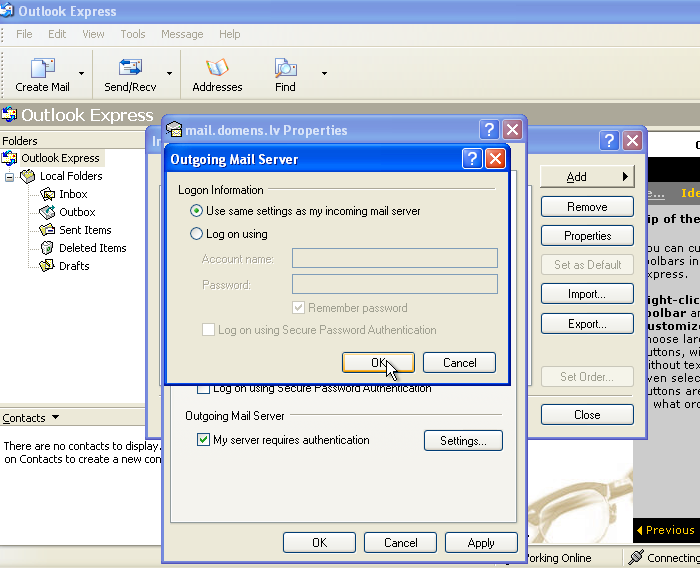Viewport: 700px width, 568px height.
Task: Click Export in Internet Accounts
Action: coord(587,324)
